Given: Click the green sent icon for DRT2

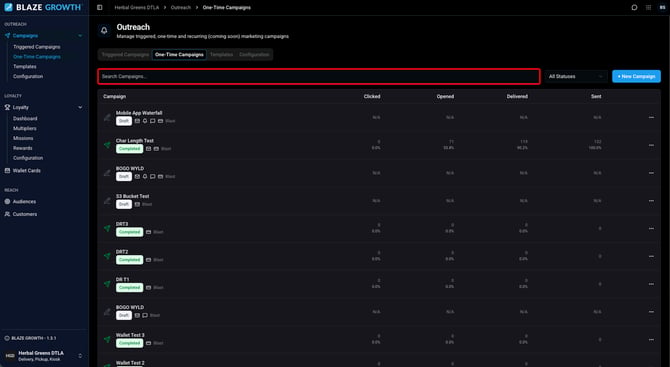Looking at the screenshot, I should point(107,256).
